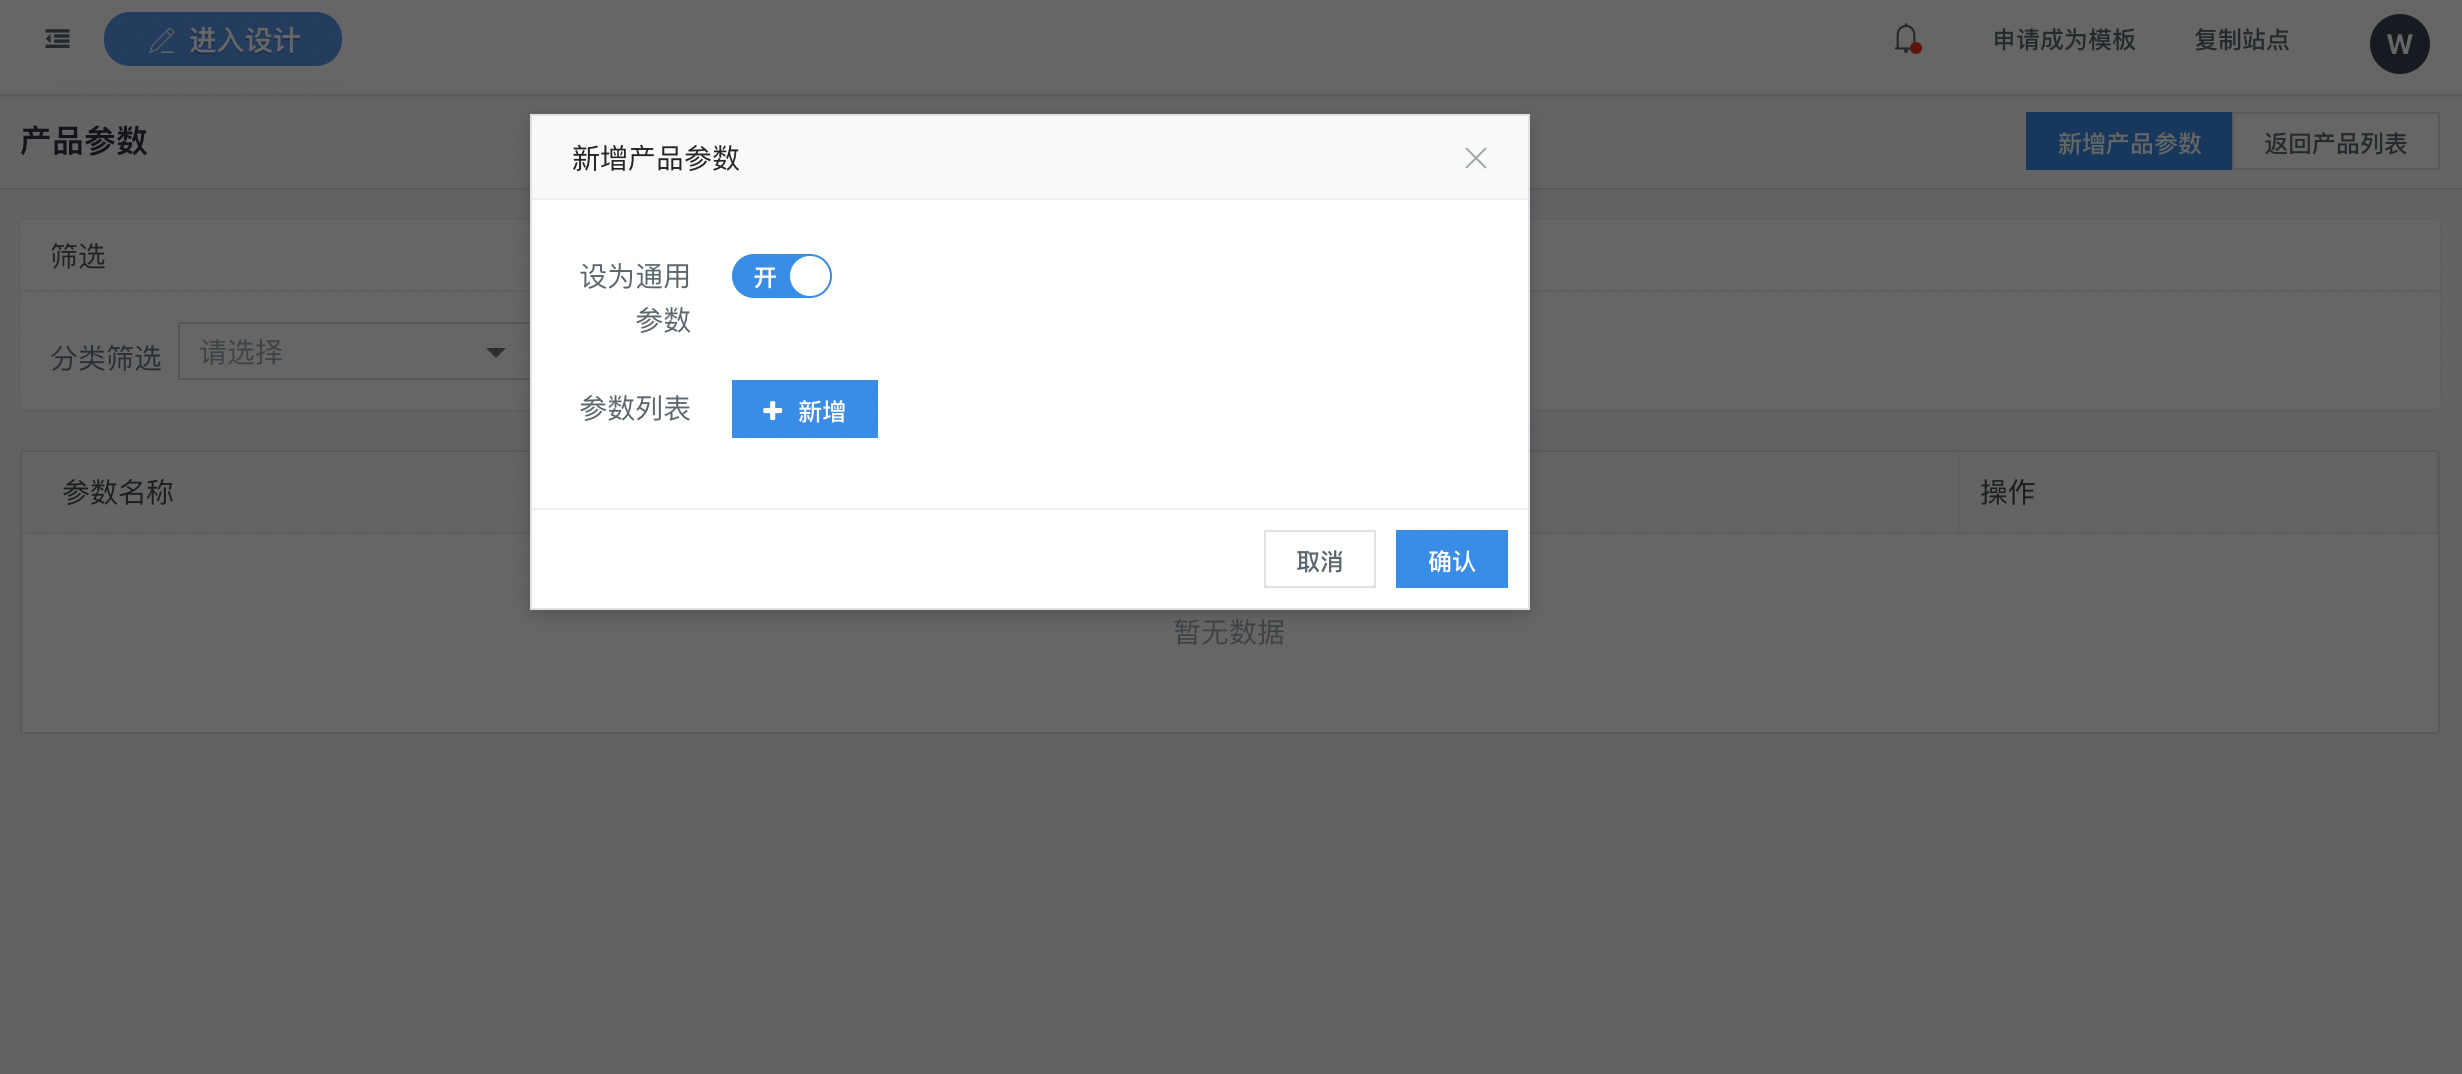Screen dimensions: 2462x1074
Task: Toggle the 设为通用参数 switch off
Action: (x=781, y=276)
